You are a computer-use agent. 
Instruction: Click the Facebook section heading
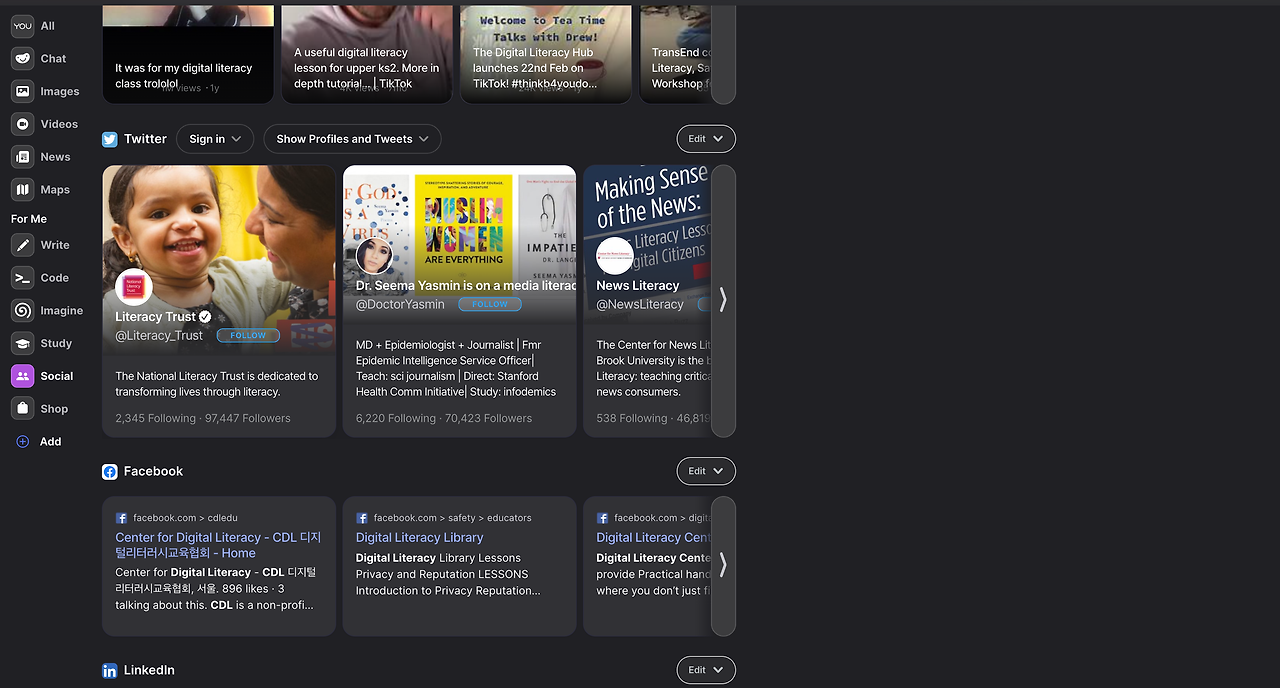click(x=153, y=471)
